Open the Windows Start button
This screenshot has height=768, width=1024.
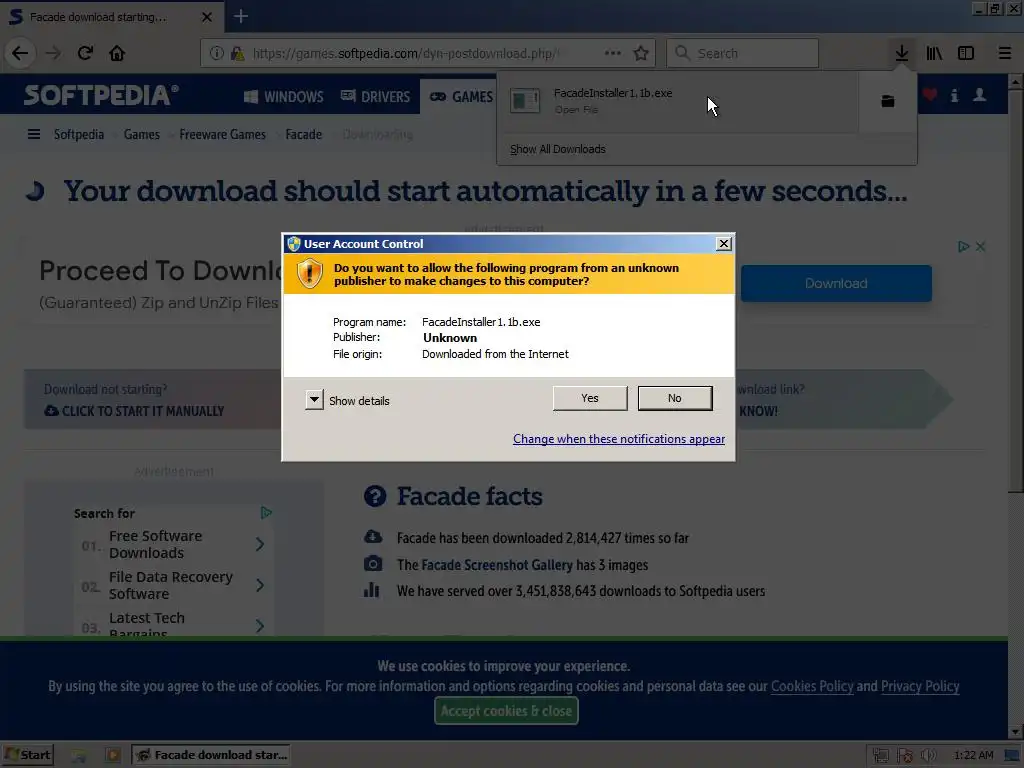[x=27, y=755]
